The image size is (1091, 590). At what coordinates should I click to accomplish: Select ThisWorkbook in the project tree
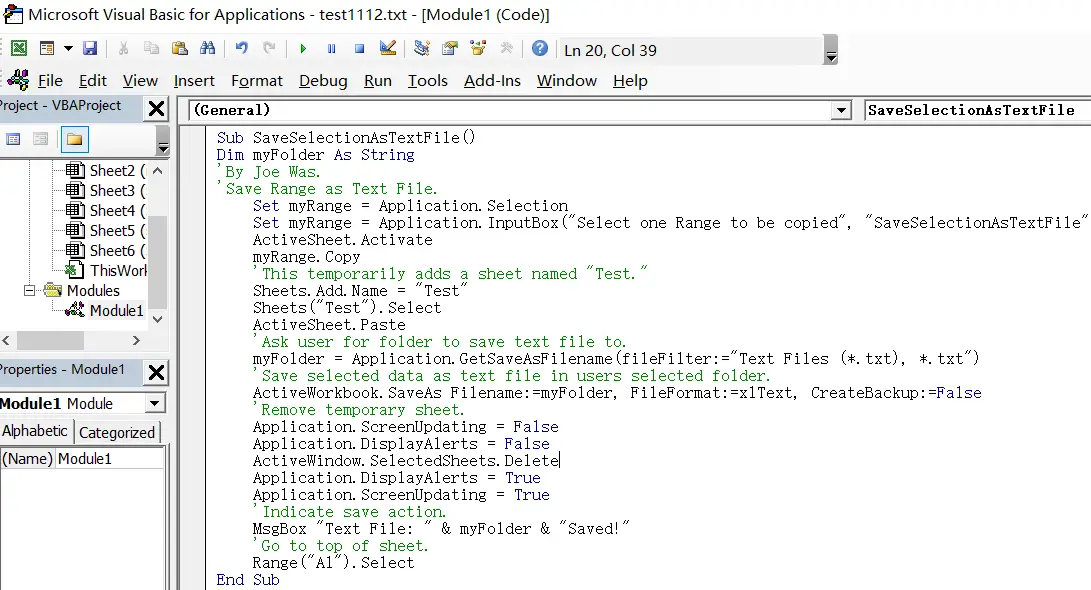tap(106, 271)
